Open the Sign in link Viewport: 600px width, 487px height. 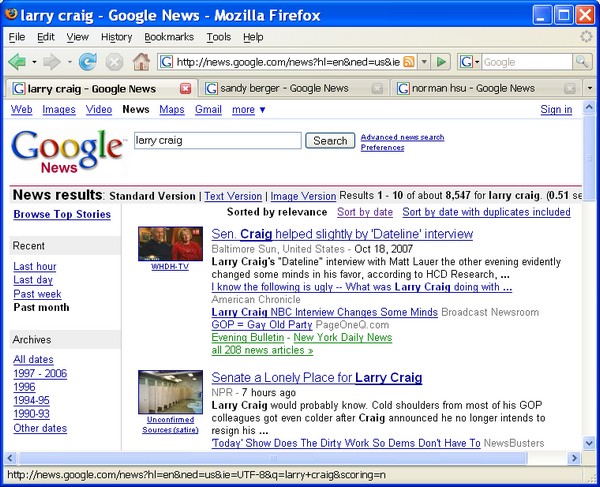point(556,109)
